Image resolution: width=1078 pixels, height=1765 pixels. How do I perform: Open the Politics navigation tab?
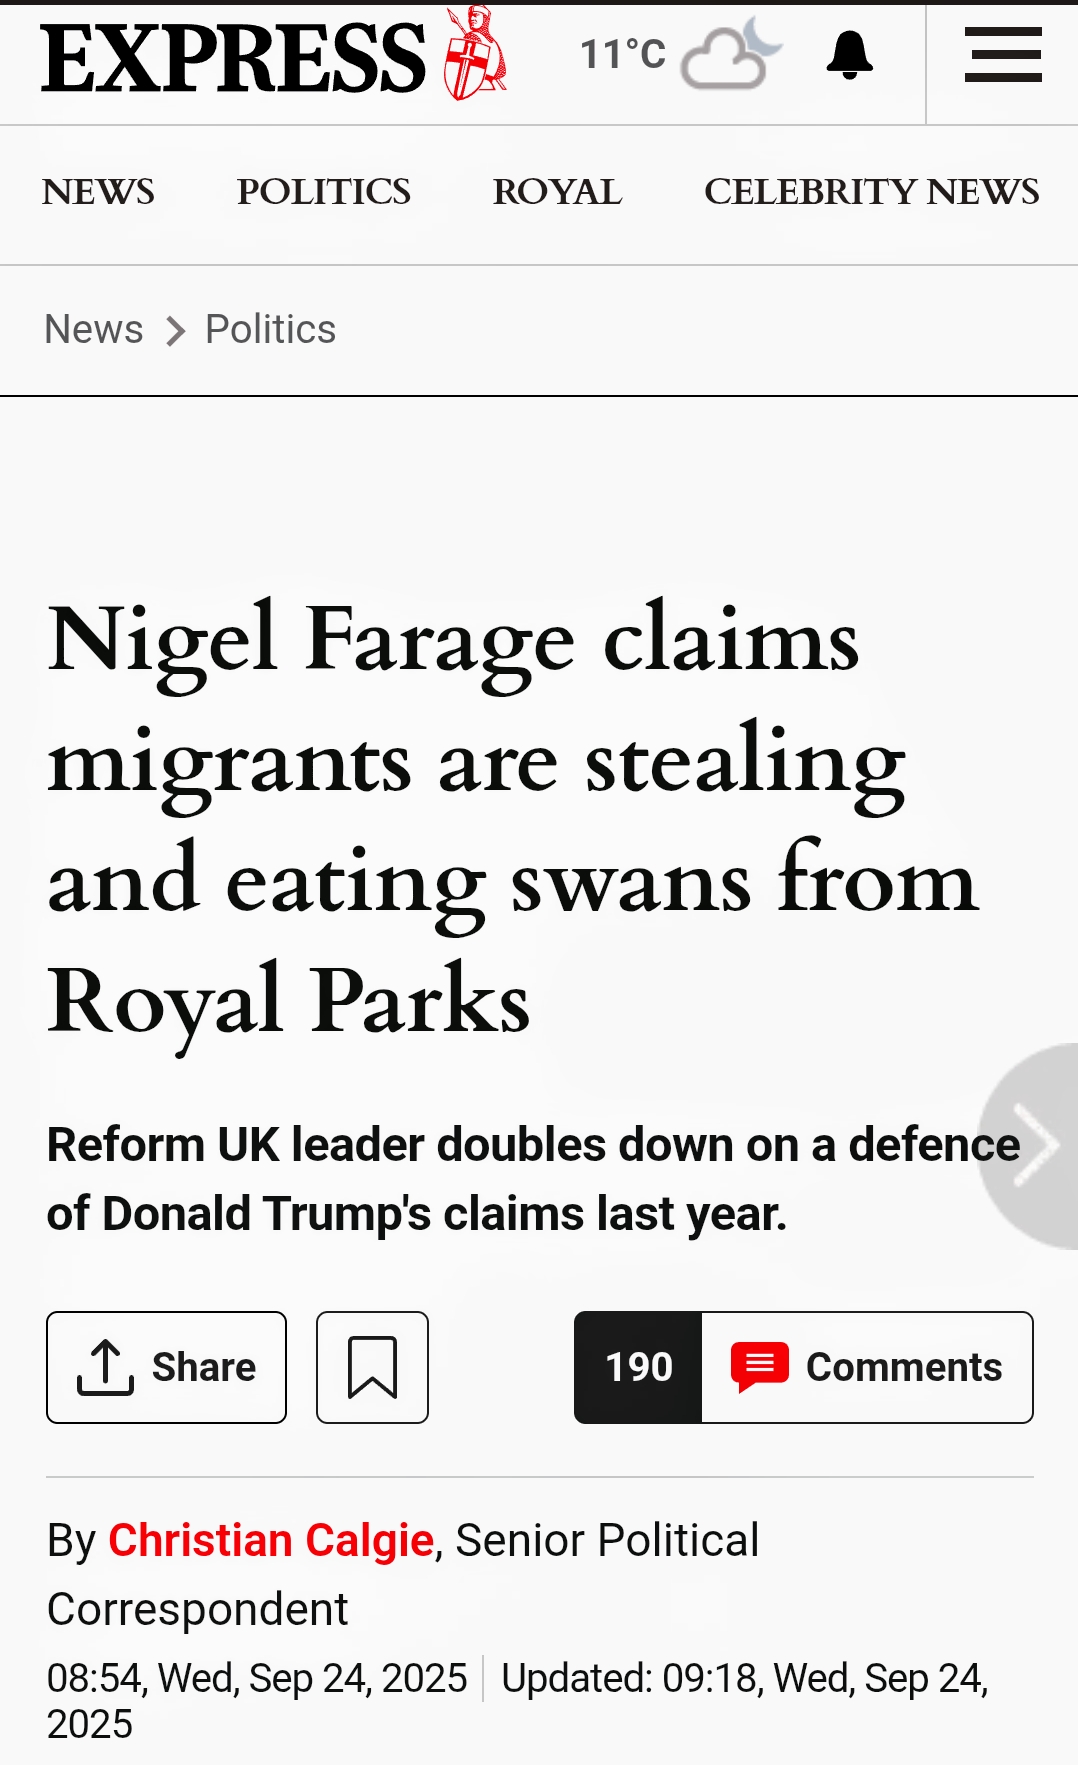coord(323,191)
